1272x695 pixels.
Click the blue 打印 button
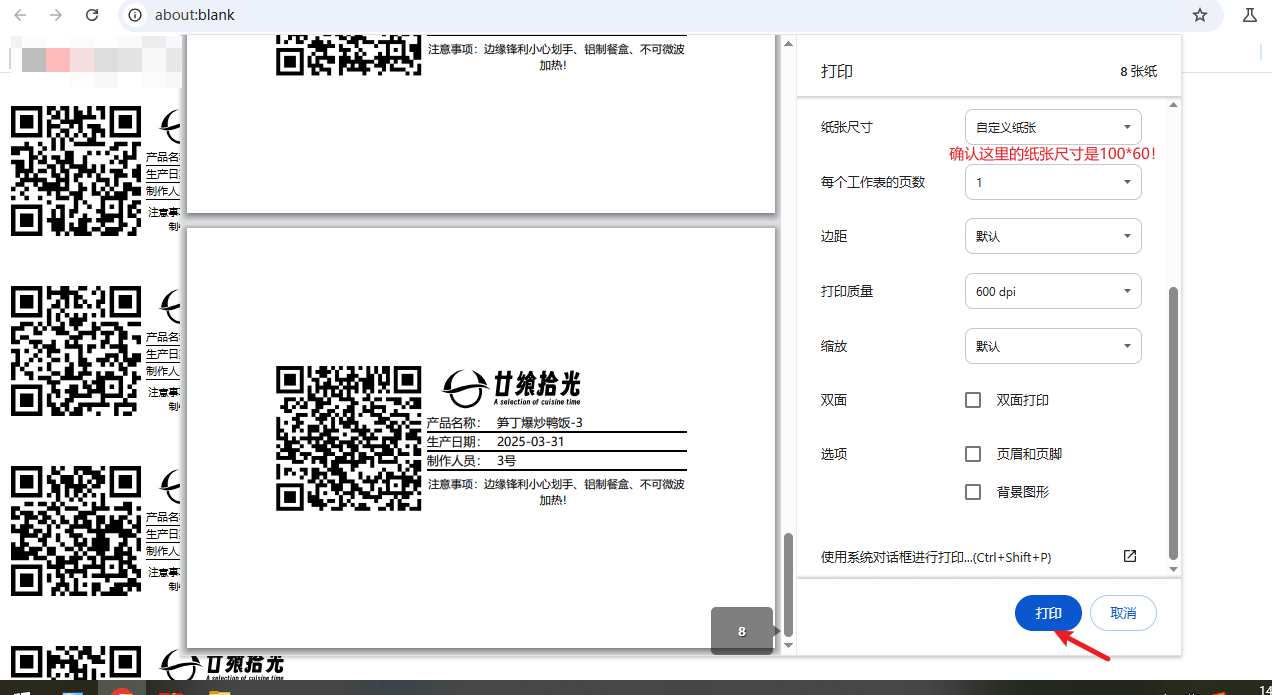coord(1048,613)
